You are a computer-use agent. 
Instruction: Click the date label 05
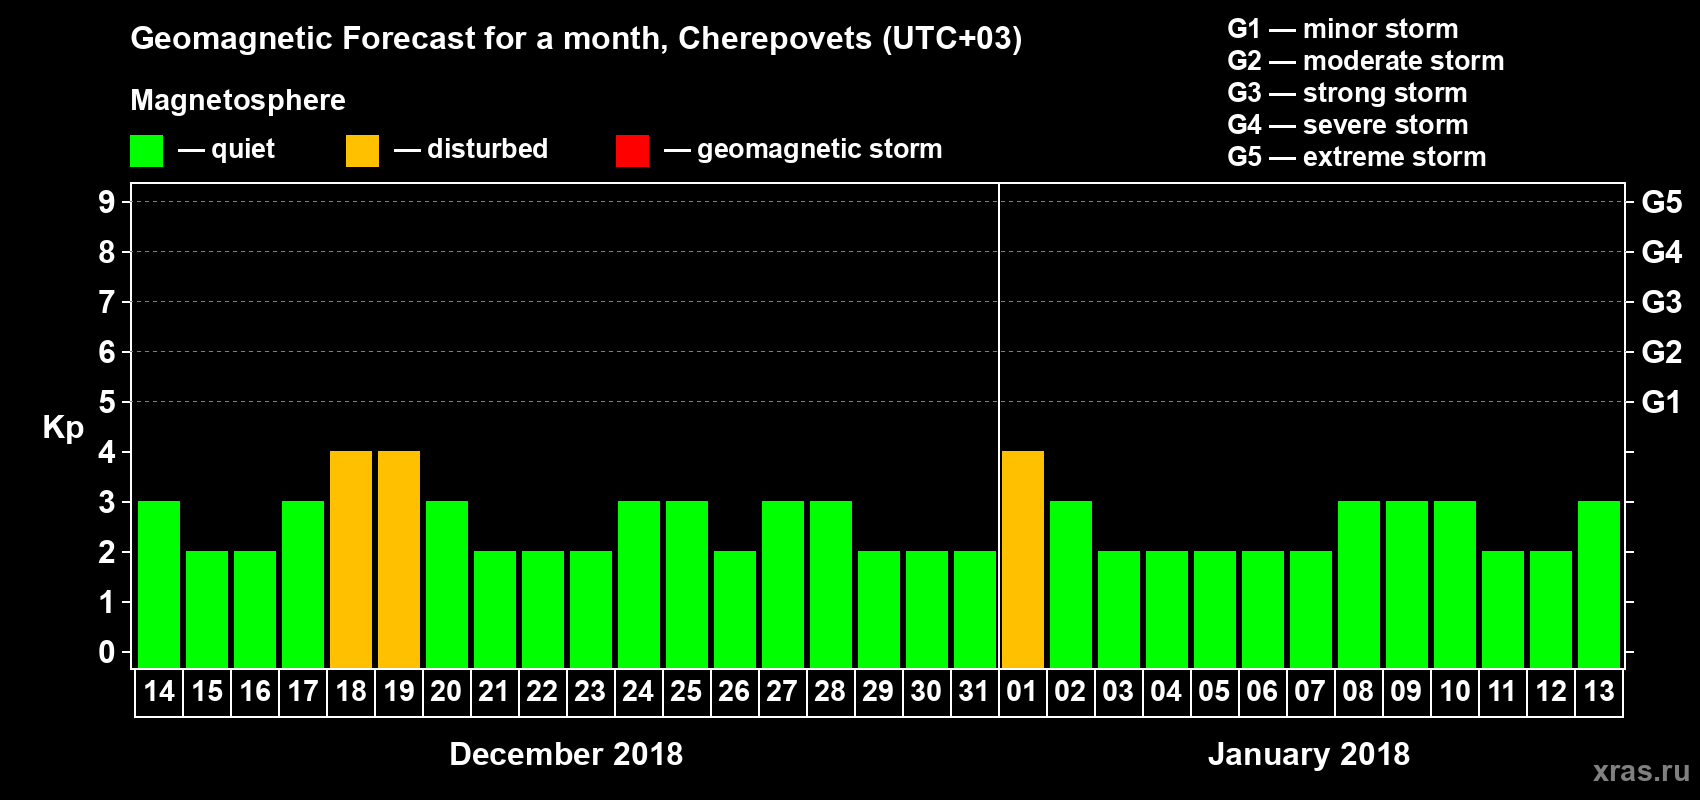1214,691
